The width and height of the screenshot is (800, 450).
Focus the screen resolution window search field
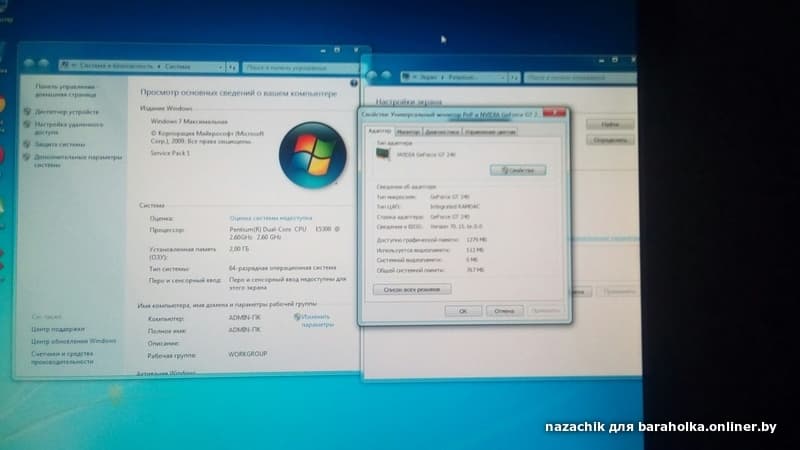coord(581,78)
